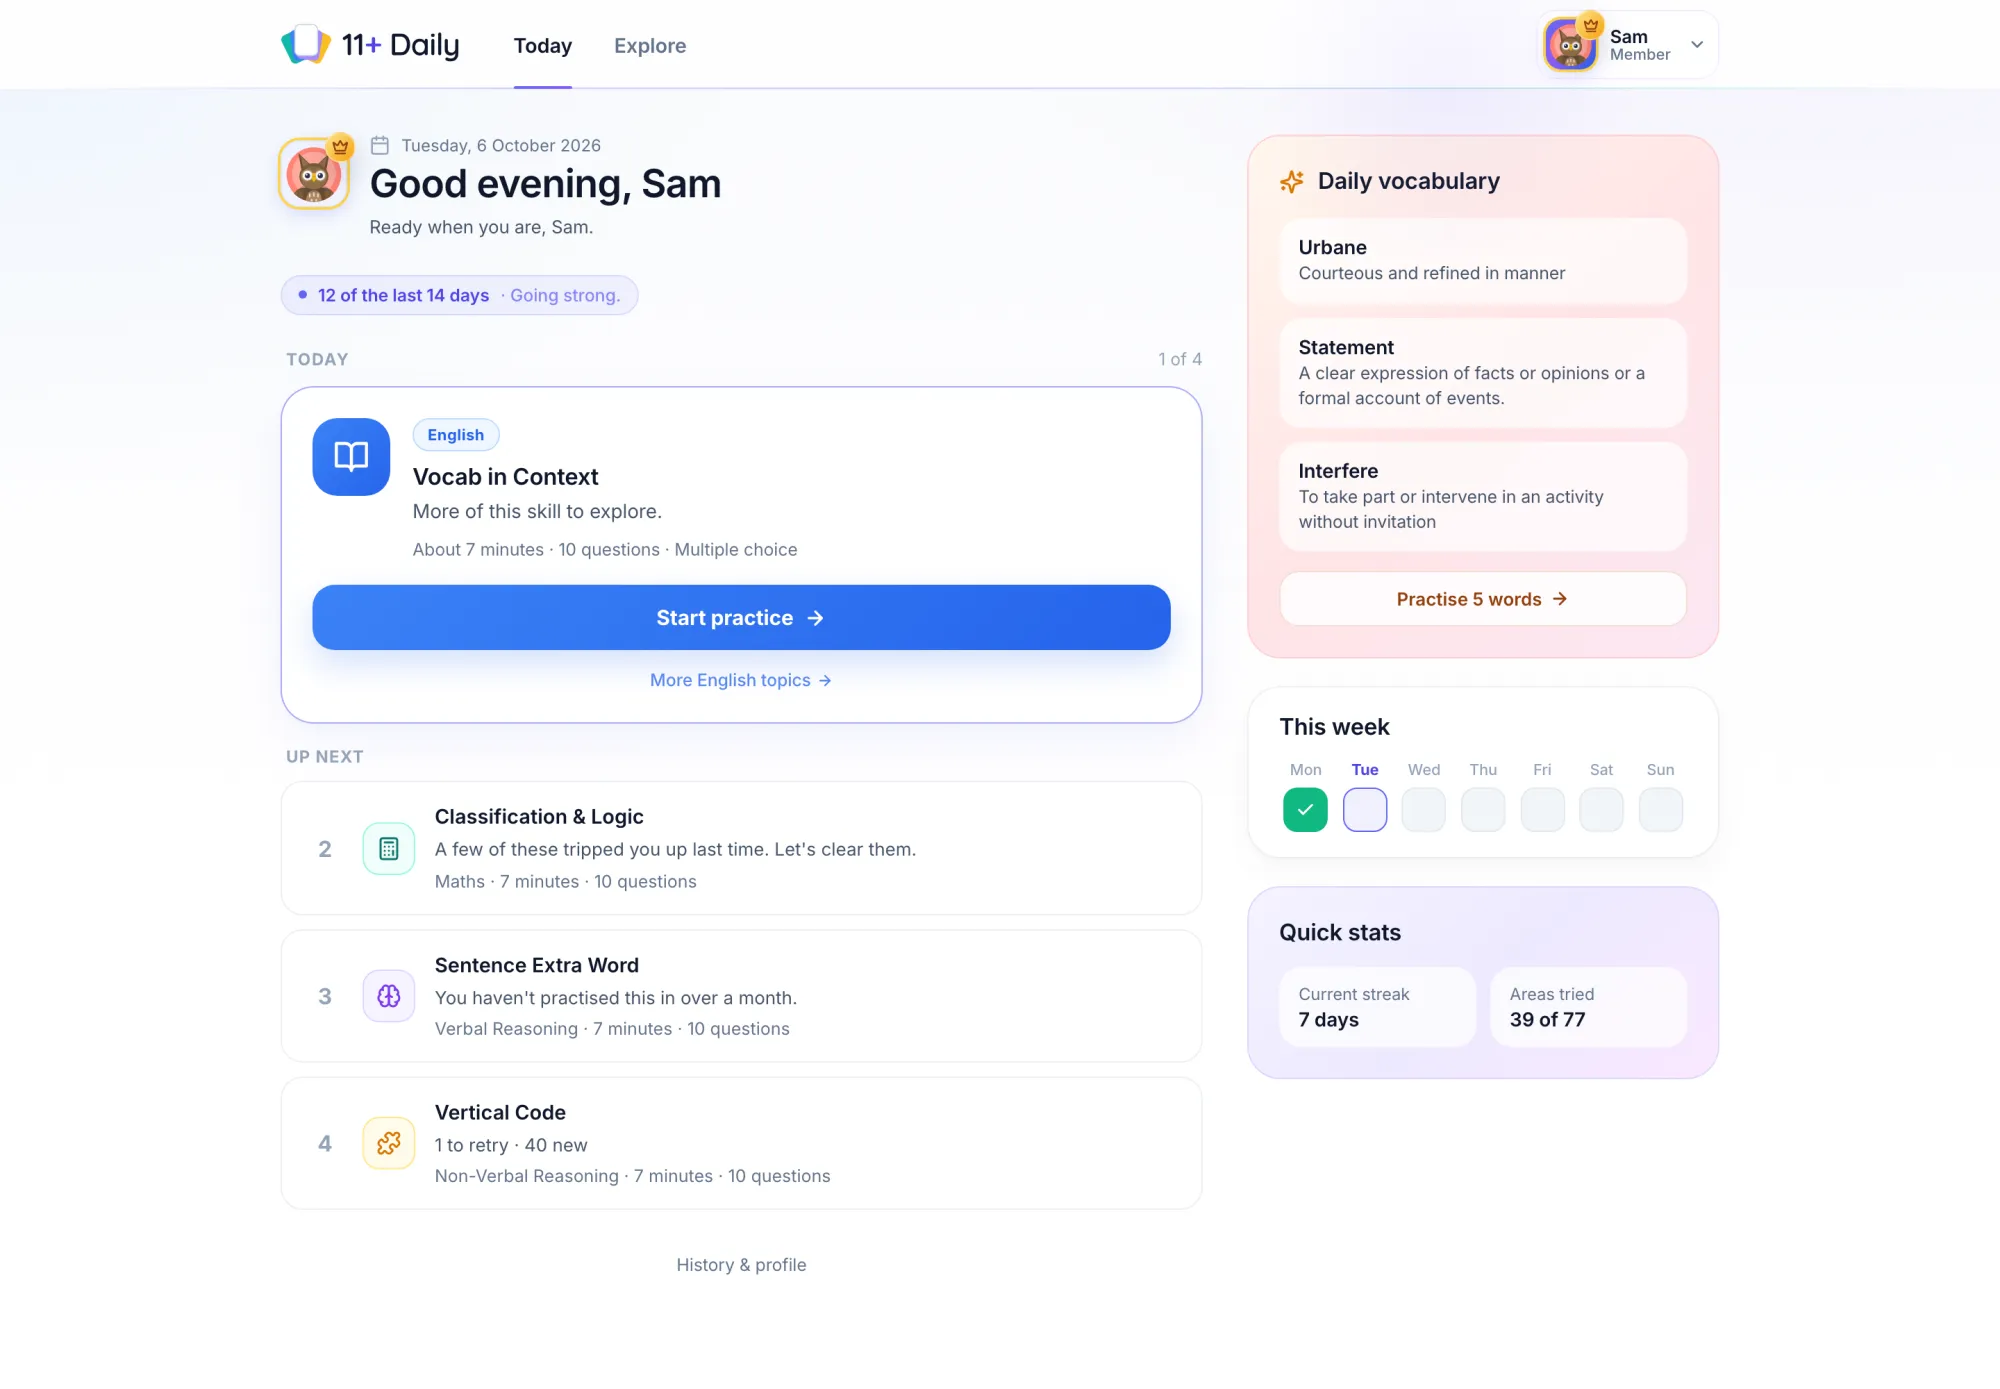The image size is (2000, 1389).
Task: Select the Tuesday box in This week
Action: 1365,810
